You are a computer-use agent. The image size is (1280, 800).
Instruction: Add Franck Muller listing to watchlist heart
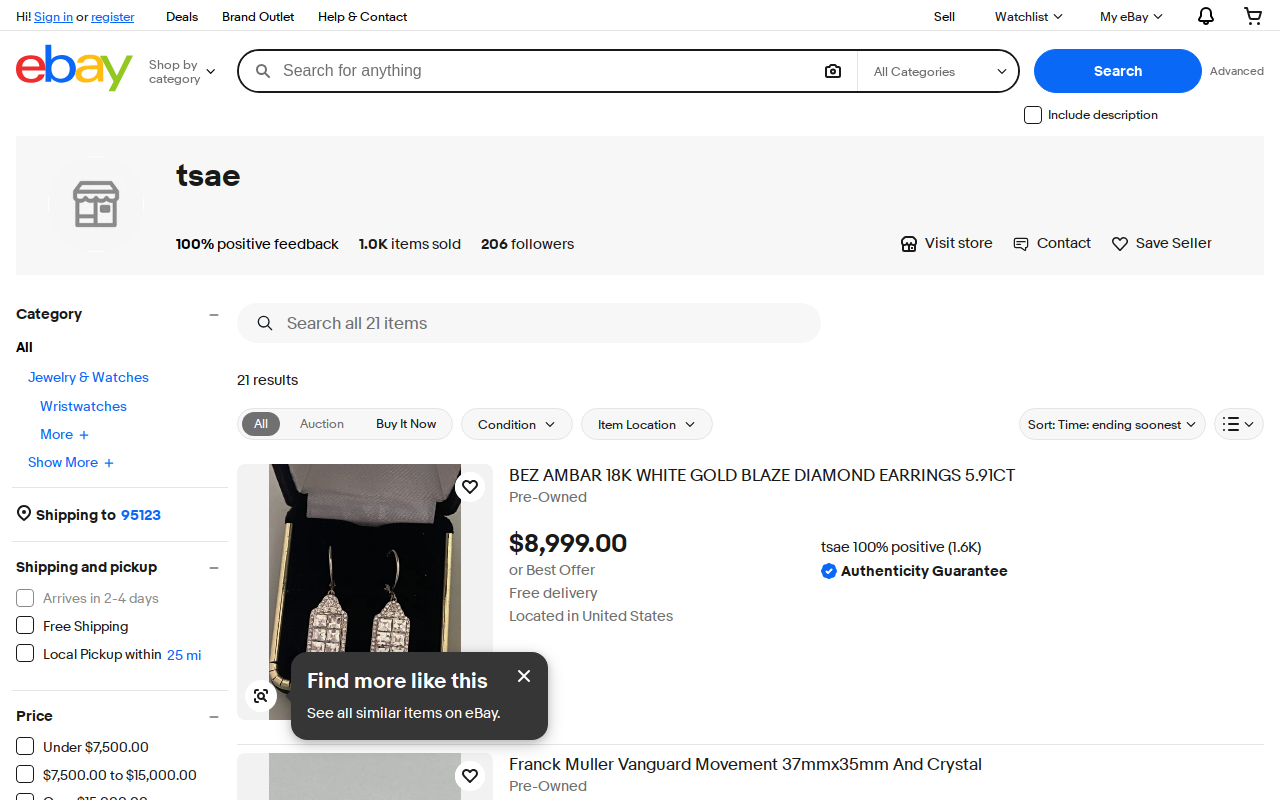click(470, 776)
